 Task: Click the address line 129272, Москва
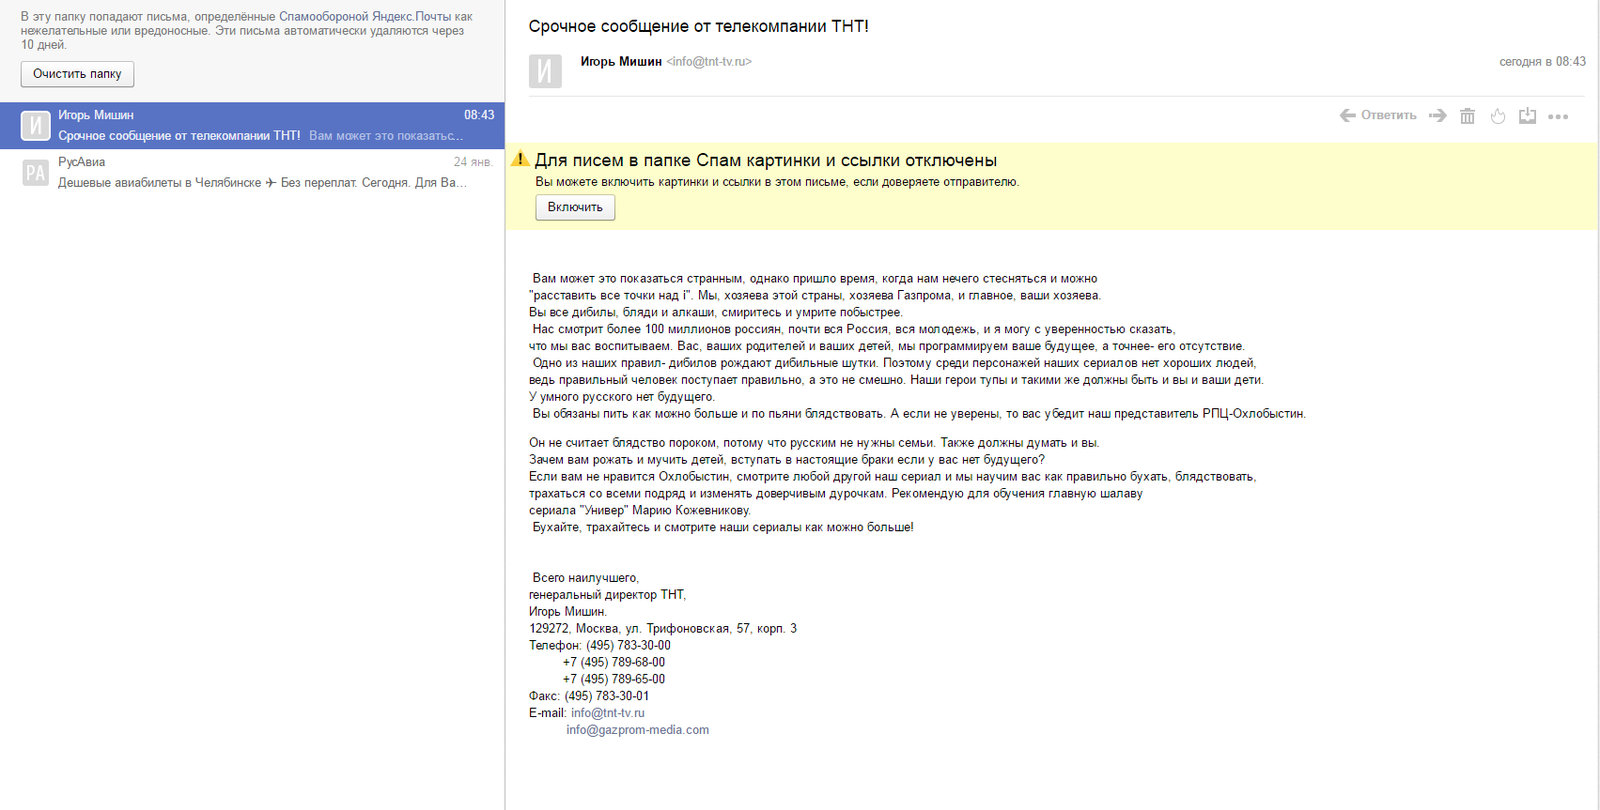(663, 629)
